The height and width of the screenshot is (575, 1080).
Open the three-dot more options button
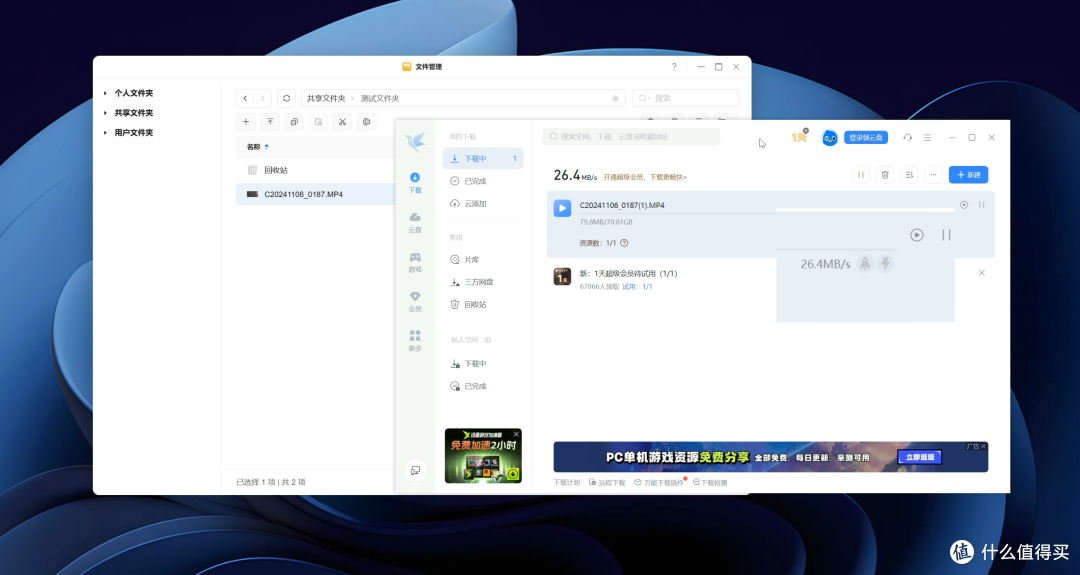pyautogui.click(x=933, y=175)
